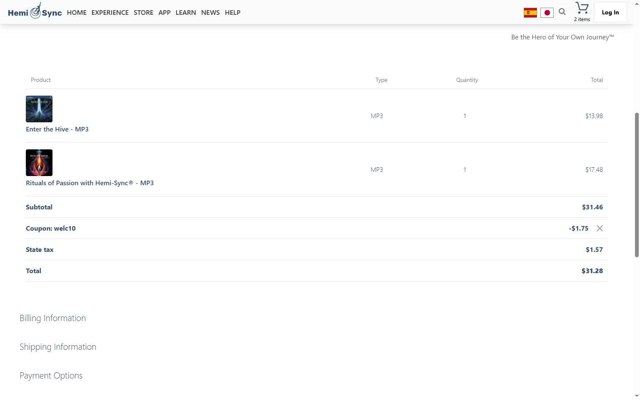Click the $17.48 price
The height and width of the screenshot is (400, 640).
[594, 169]
